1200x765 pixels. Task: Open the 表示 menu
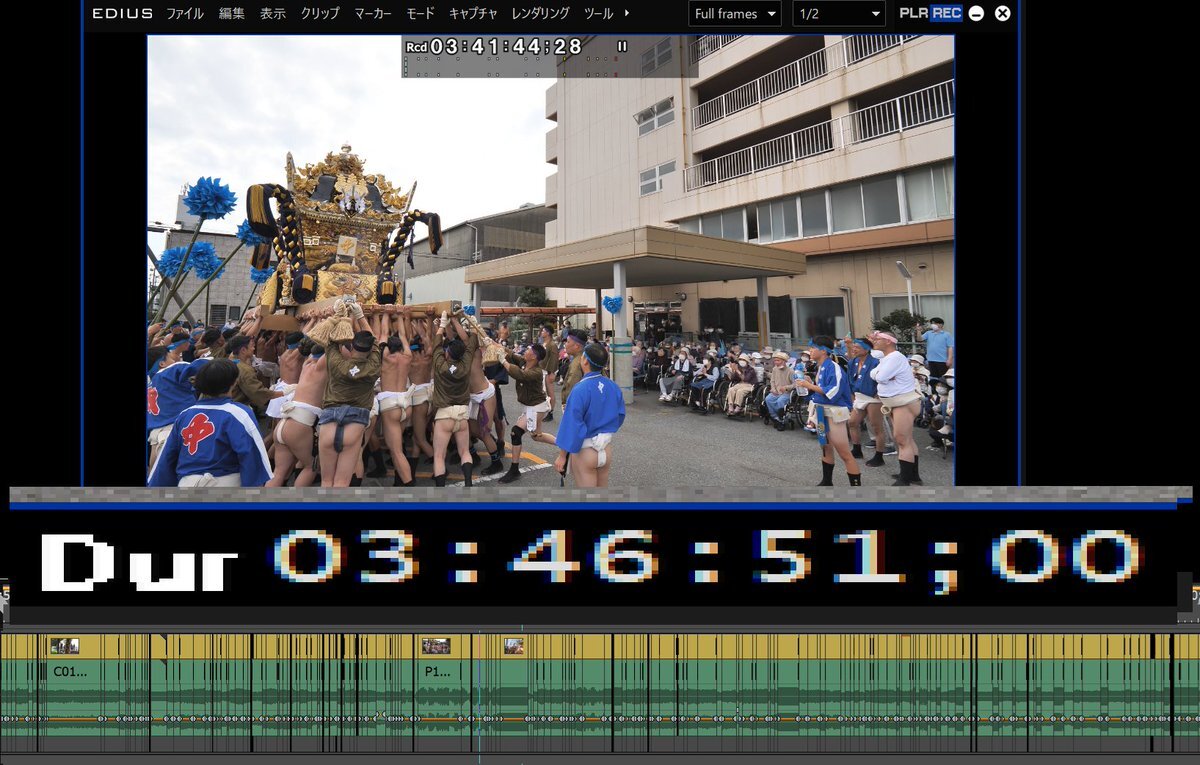273,14
